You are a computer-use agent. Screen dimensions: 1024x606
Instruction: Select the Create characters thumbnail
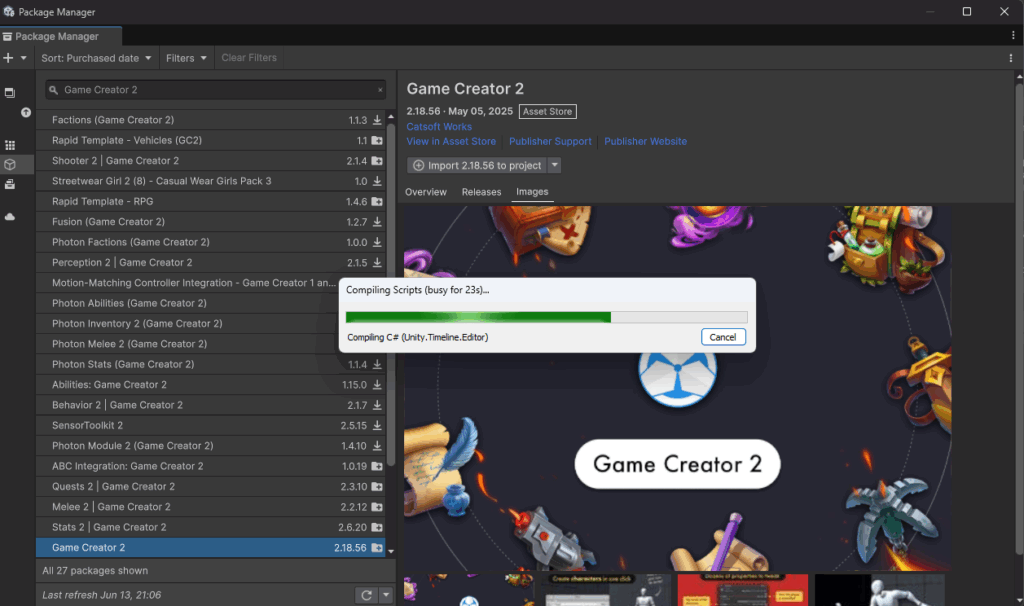coord(606,590)
